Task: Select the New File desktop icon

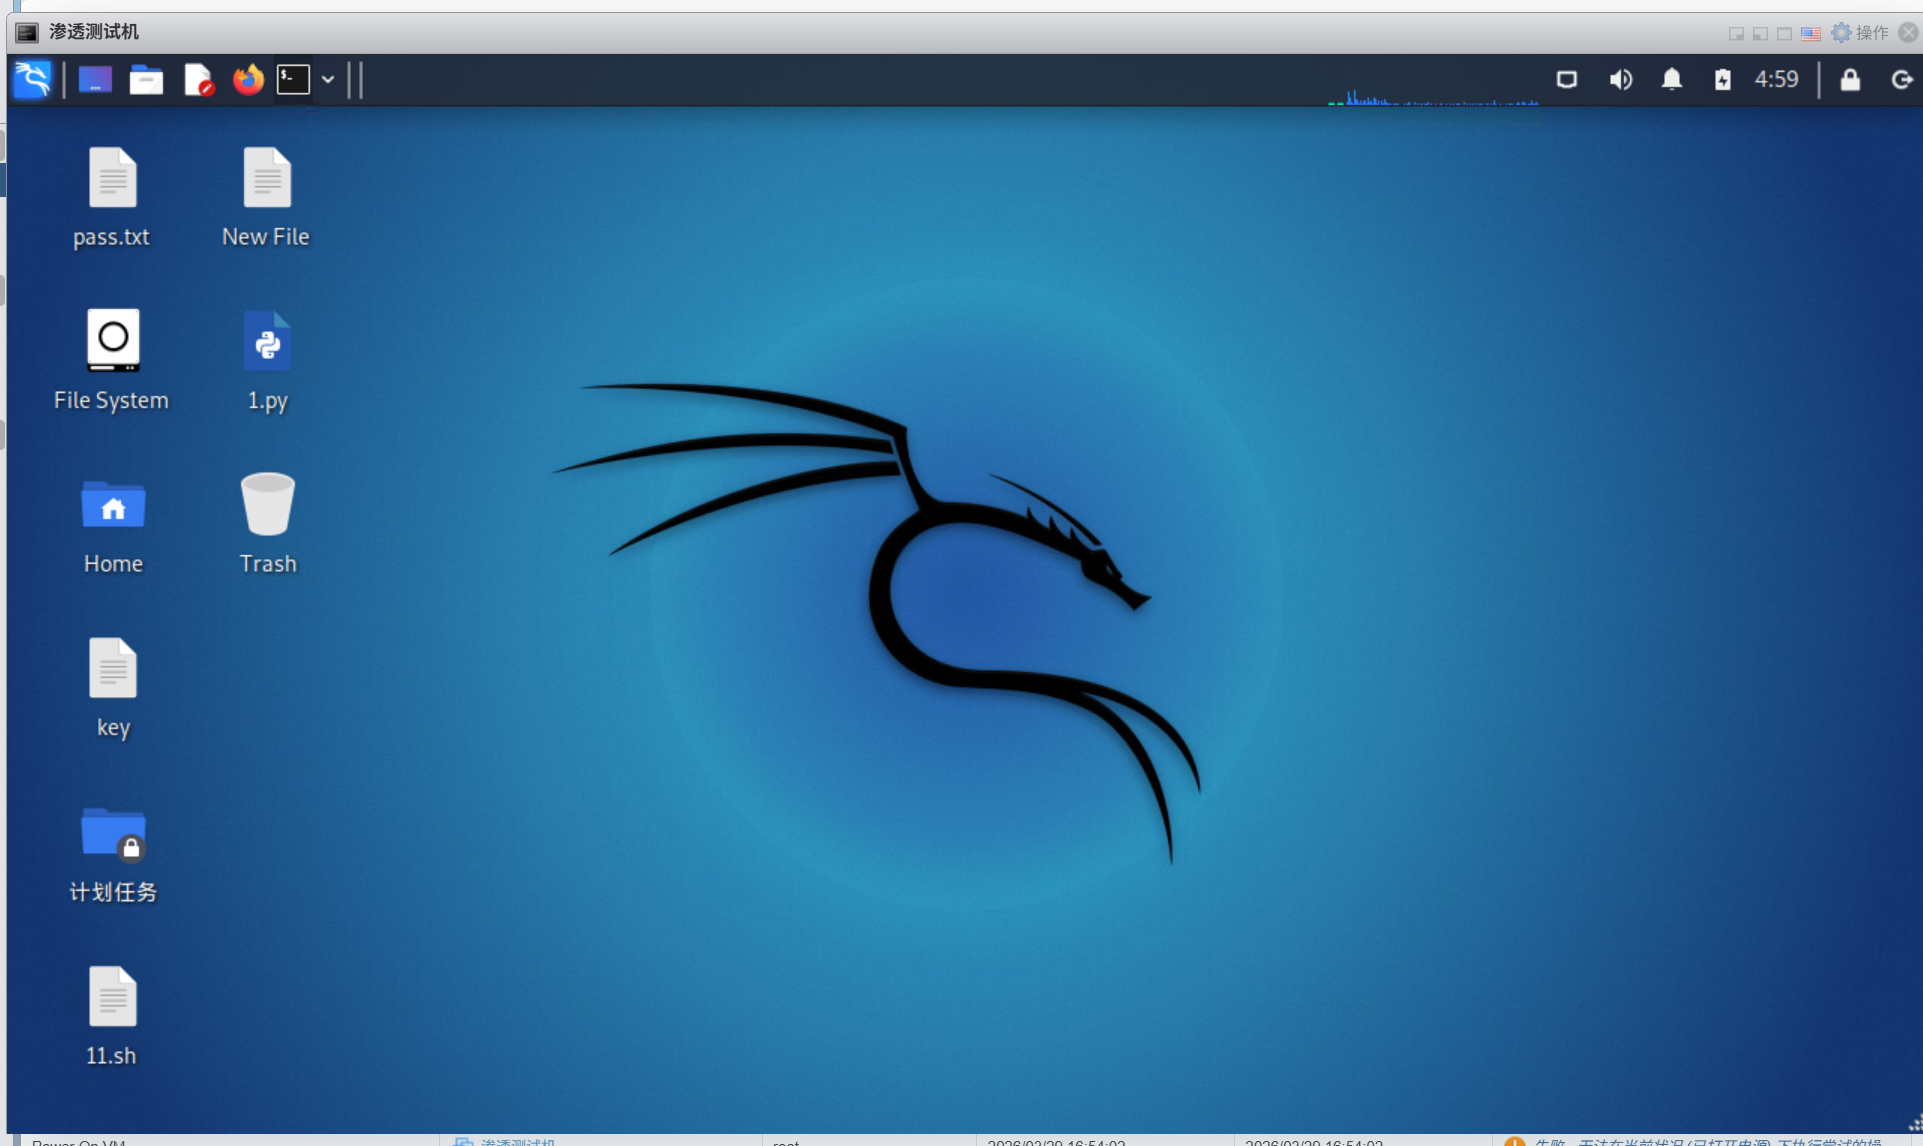Action: 266,197
